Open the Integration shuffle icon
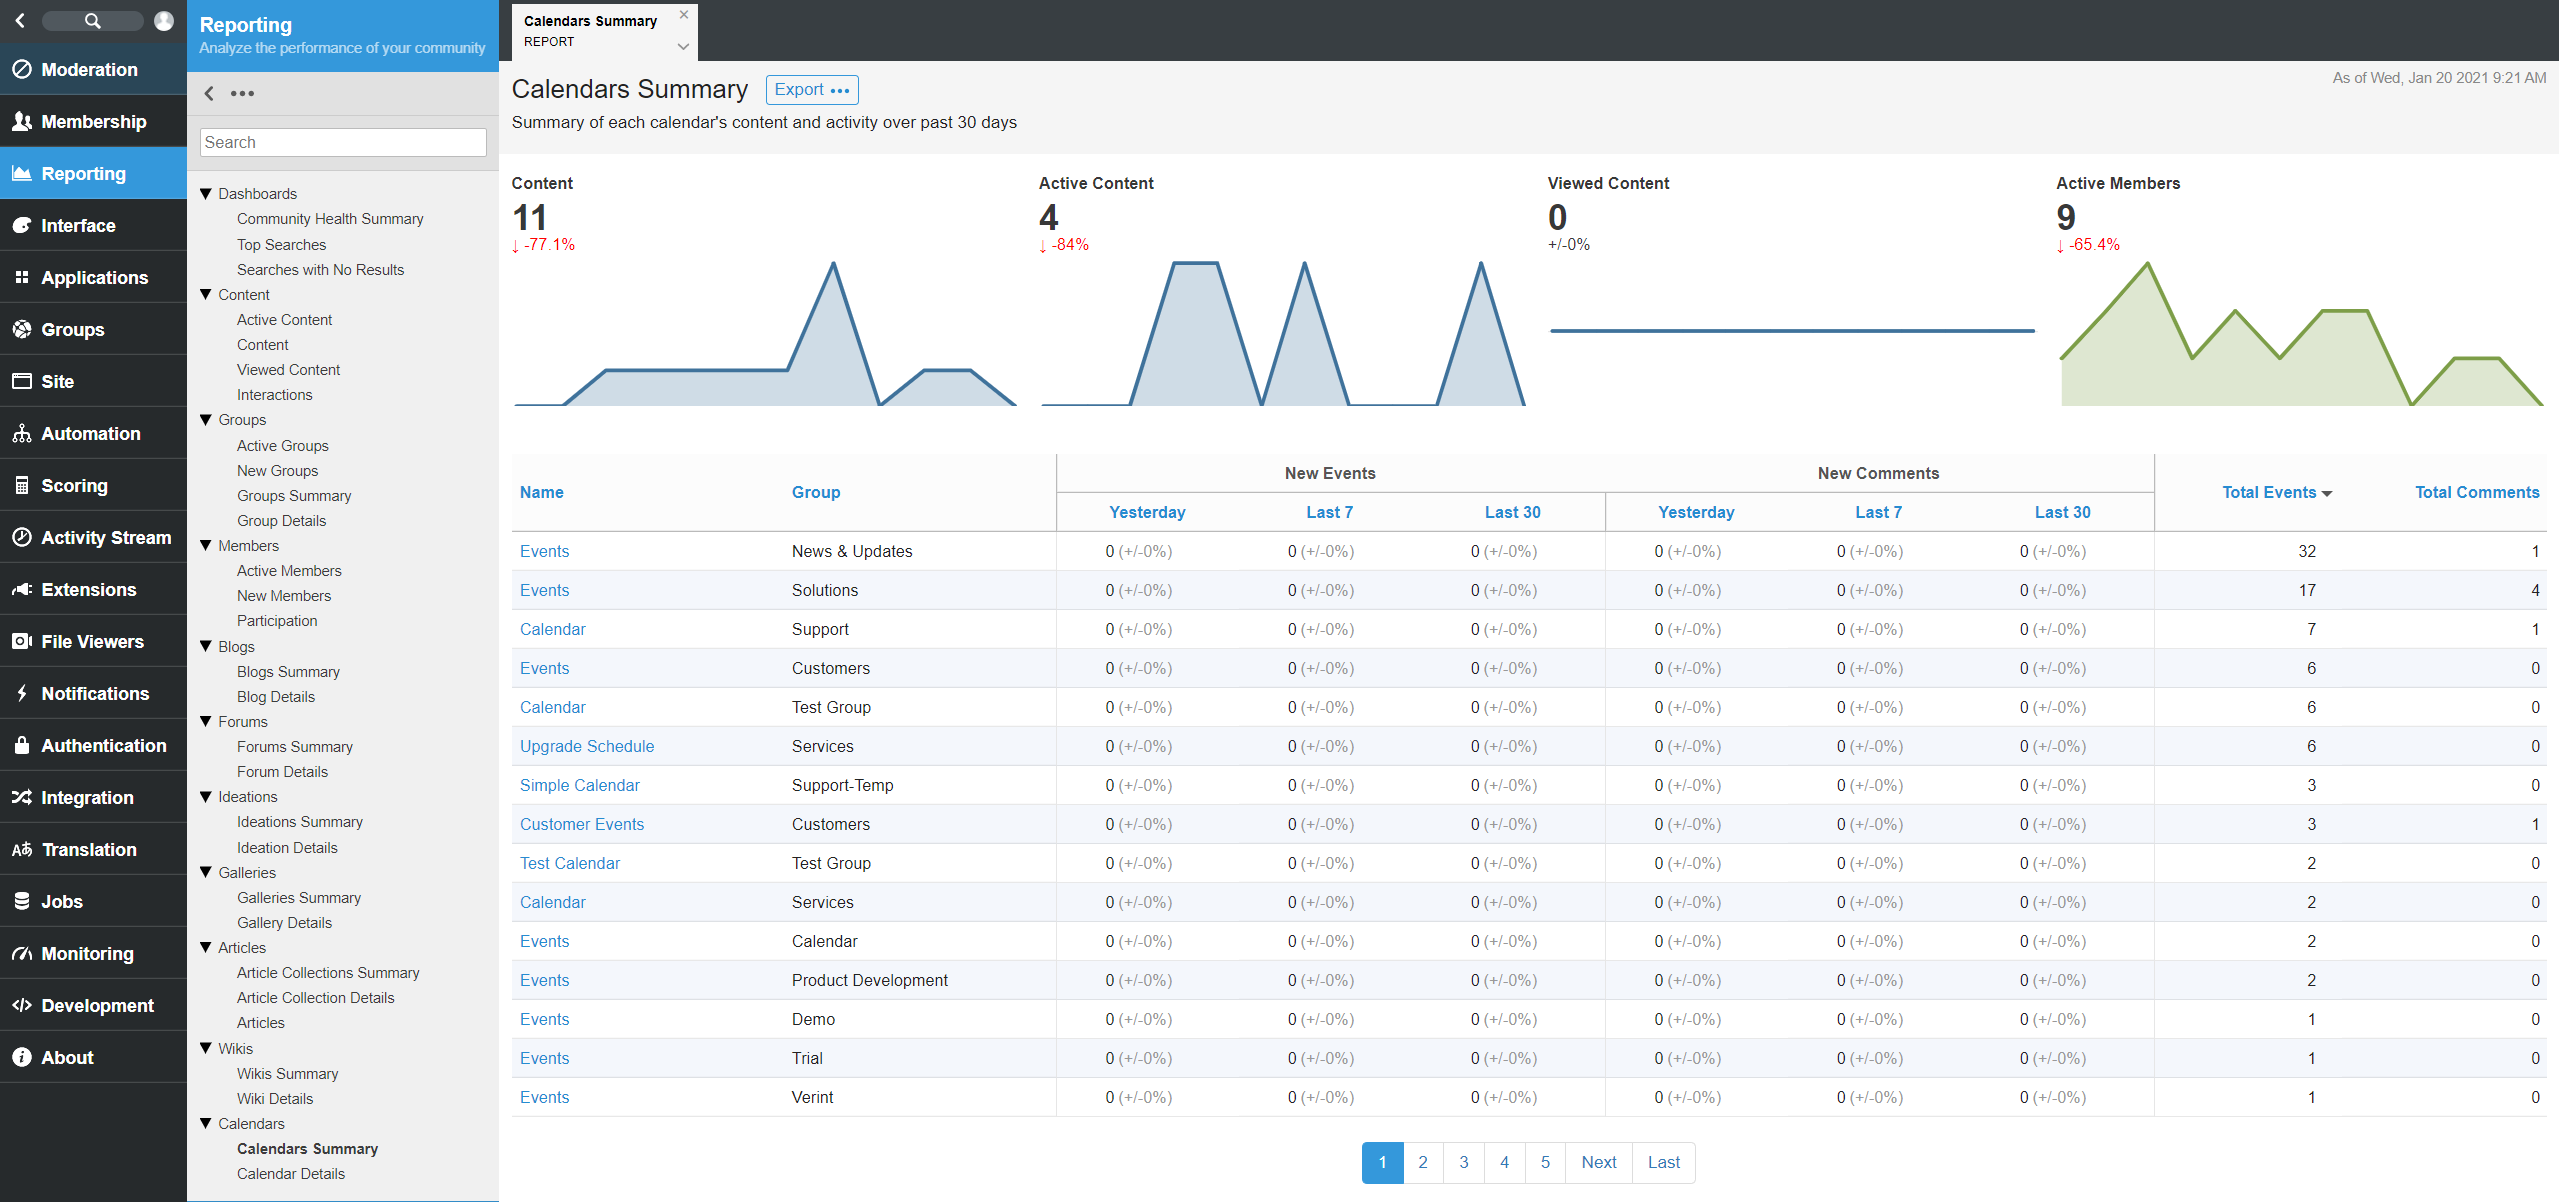2559x1202 pixels. pos(21,797)
